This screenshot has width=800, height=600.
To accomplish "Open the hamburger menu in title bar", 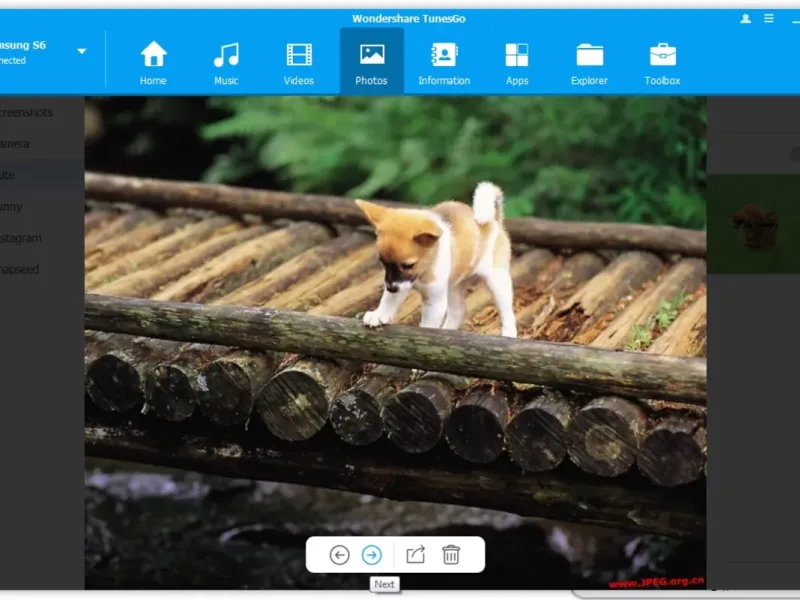I will (x=768, y=19).
